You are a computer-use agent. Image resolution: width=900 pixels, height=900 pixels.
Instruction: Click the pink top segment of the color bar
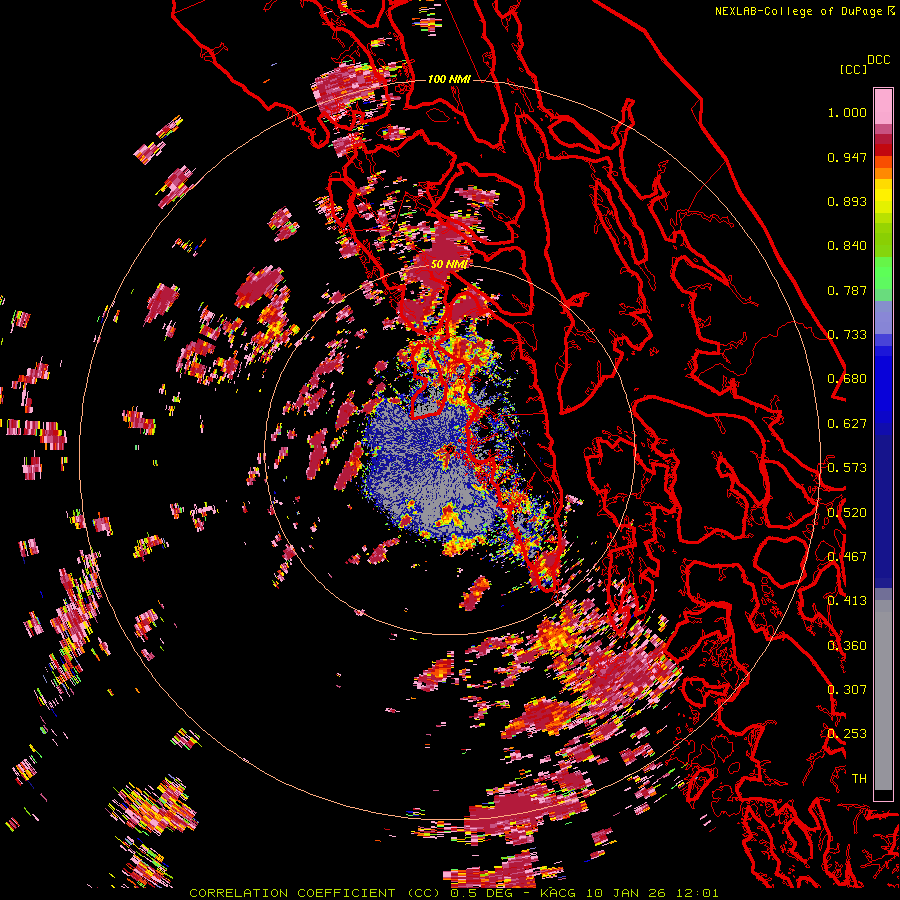[883, 106]
